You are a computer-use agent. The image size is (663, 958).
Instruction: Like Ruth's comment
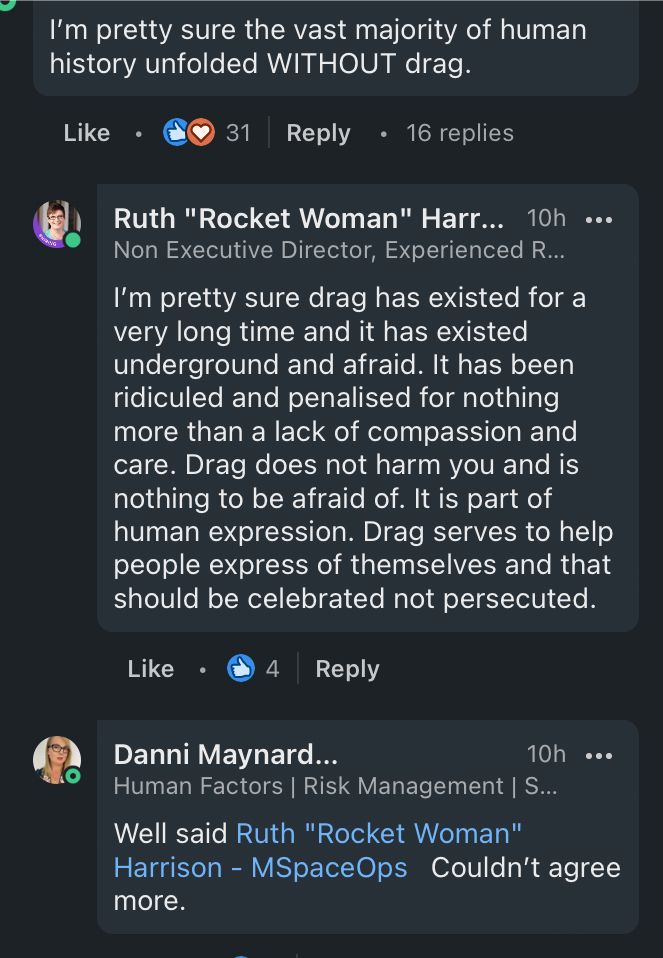click(150, 668)
